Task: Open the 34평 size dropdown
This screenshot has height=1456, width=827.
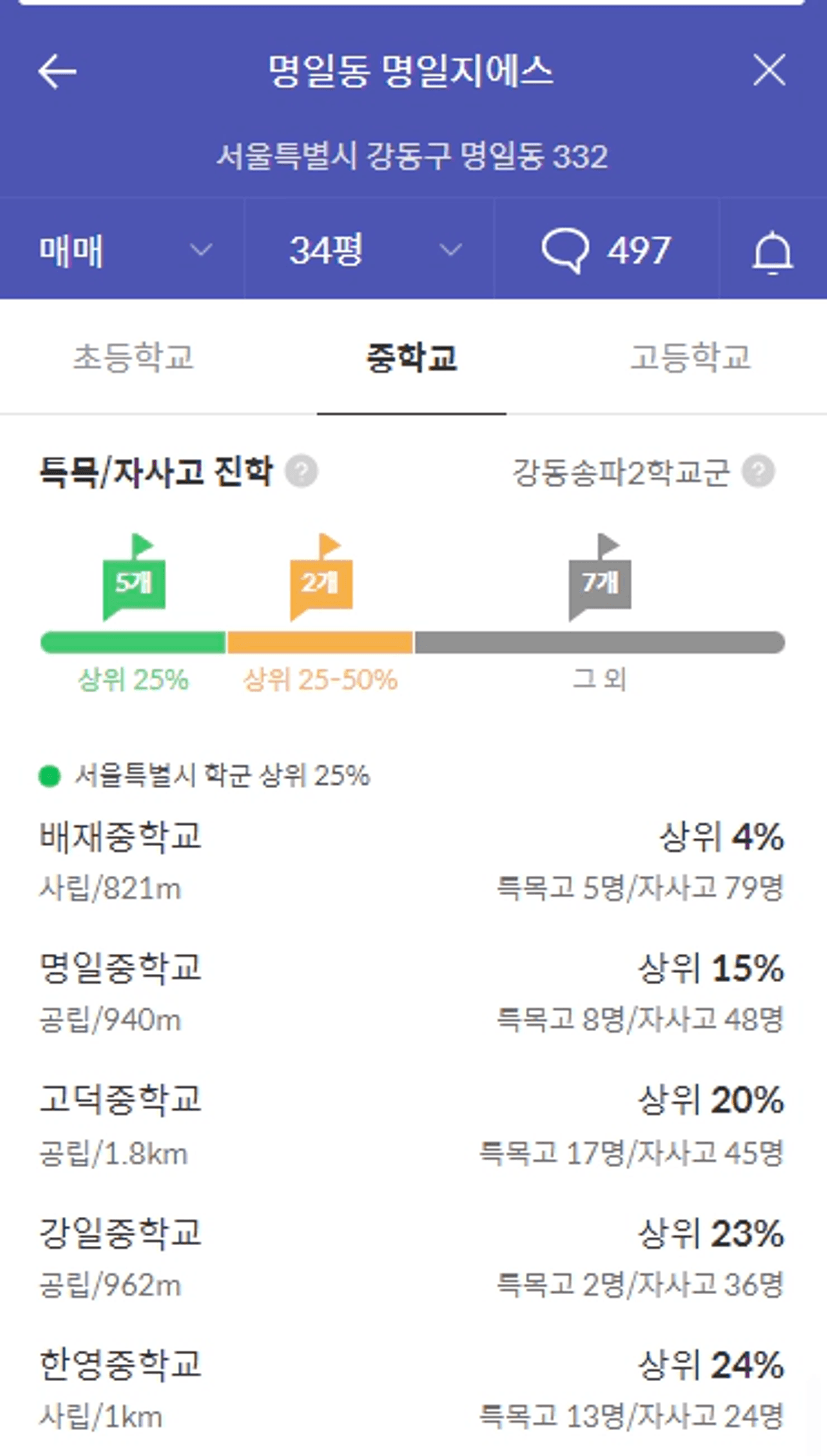Action: click(x=370, y=250)
